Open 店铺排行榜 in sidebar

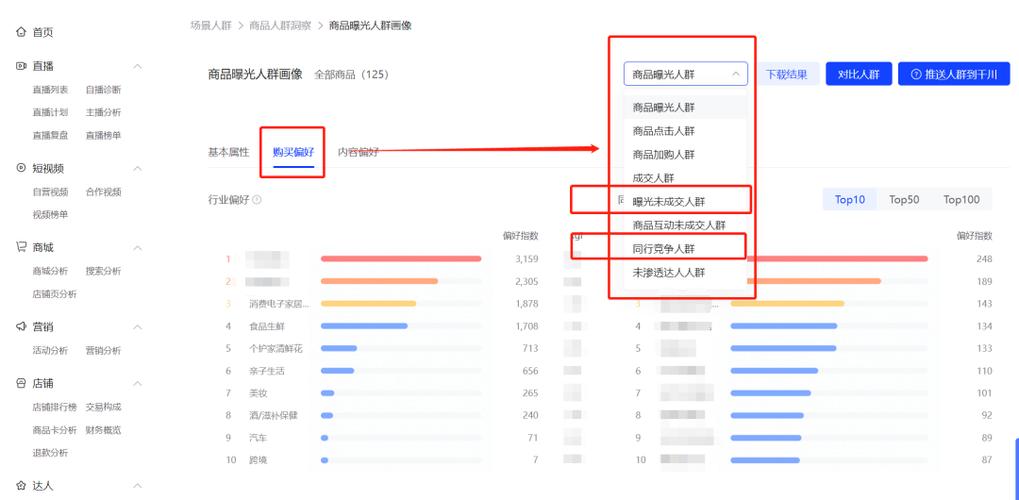tap(55, 407)
